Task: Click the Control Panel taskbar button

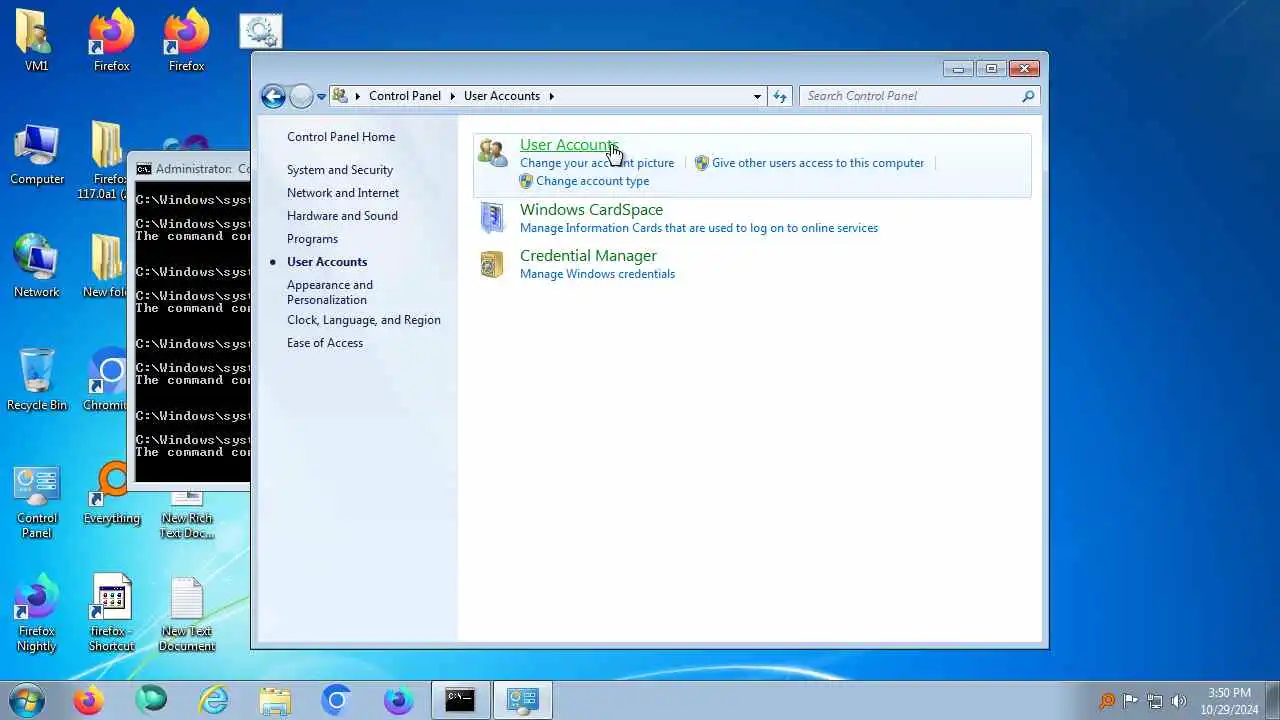Action: [x=522, y=700]
